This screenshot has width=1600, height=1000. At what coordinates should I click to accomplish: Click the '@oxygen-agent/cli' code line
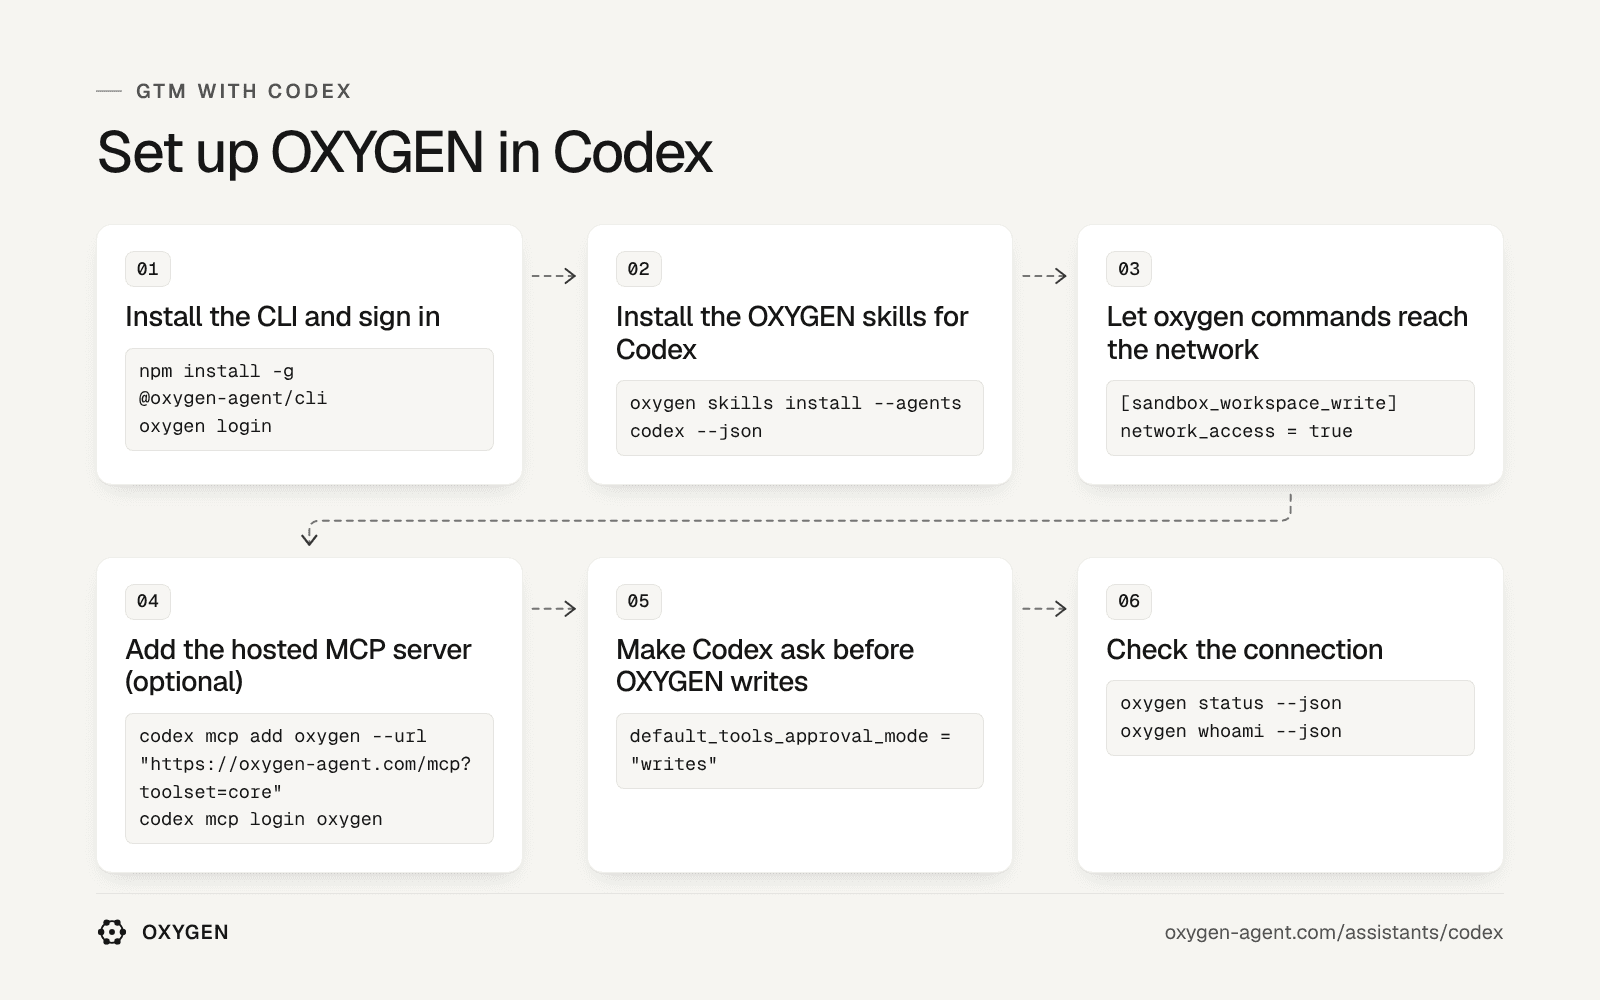(233, 398)
